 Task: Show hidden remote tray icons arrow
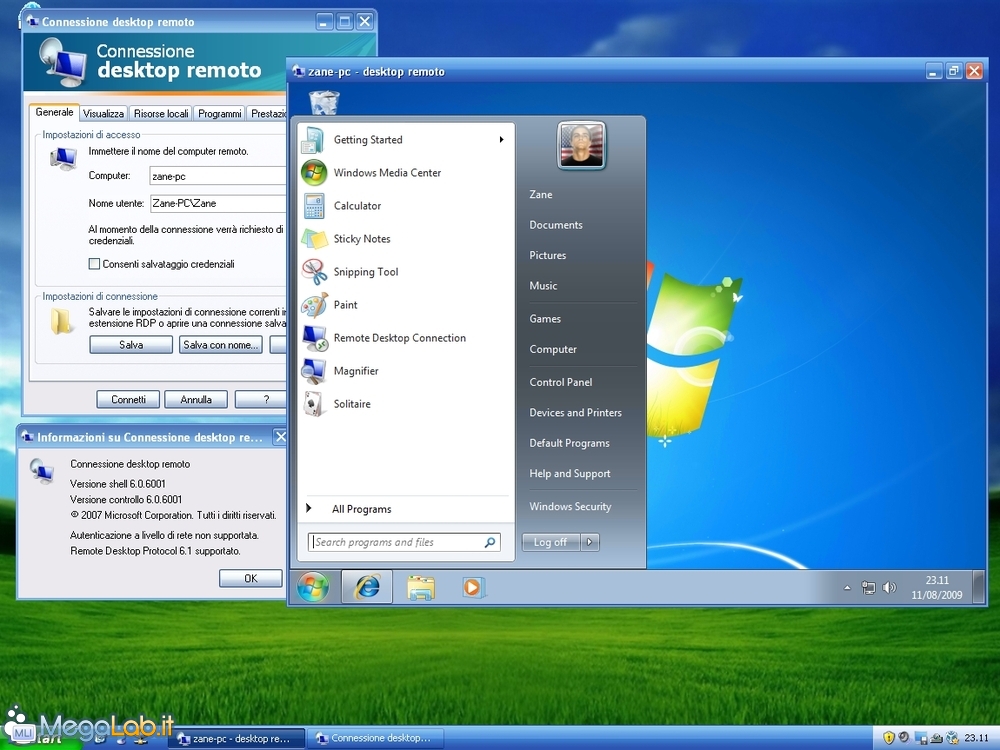point(847,587)
